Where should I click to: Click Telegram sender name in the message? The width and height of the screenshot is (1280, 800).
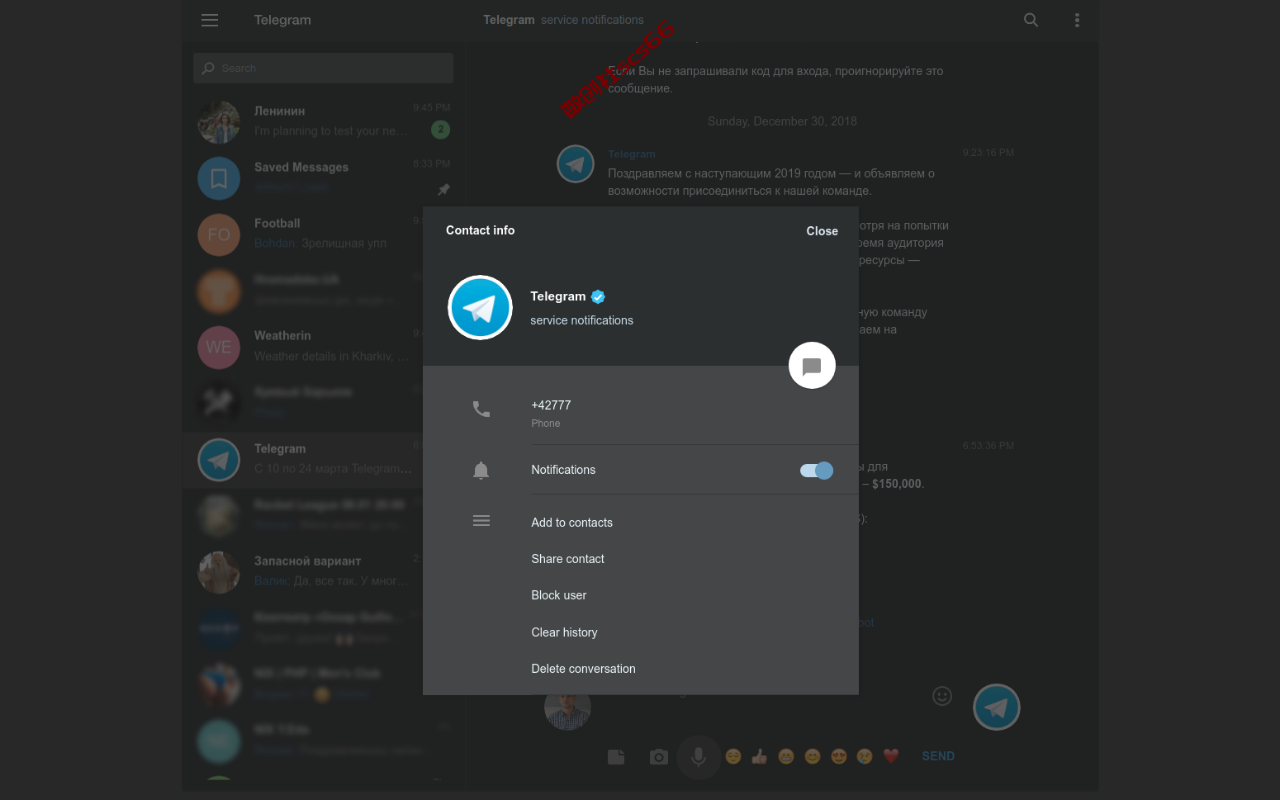[632, 154]
